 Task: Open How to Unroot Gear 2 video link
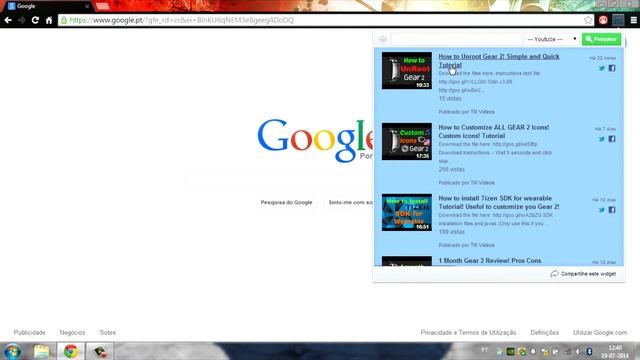point(499,60)
